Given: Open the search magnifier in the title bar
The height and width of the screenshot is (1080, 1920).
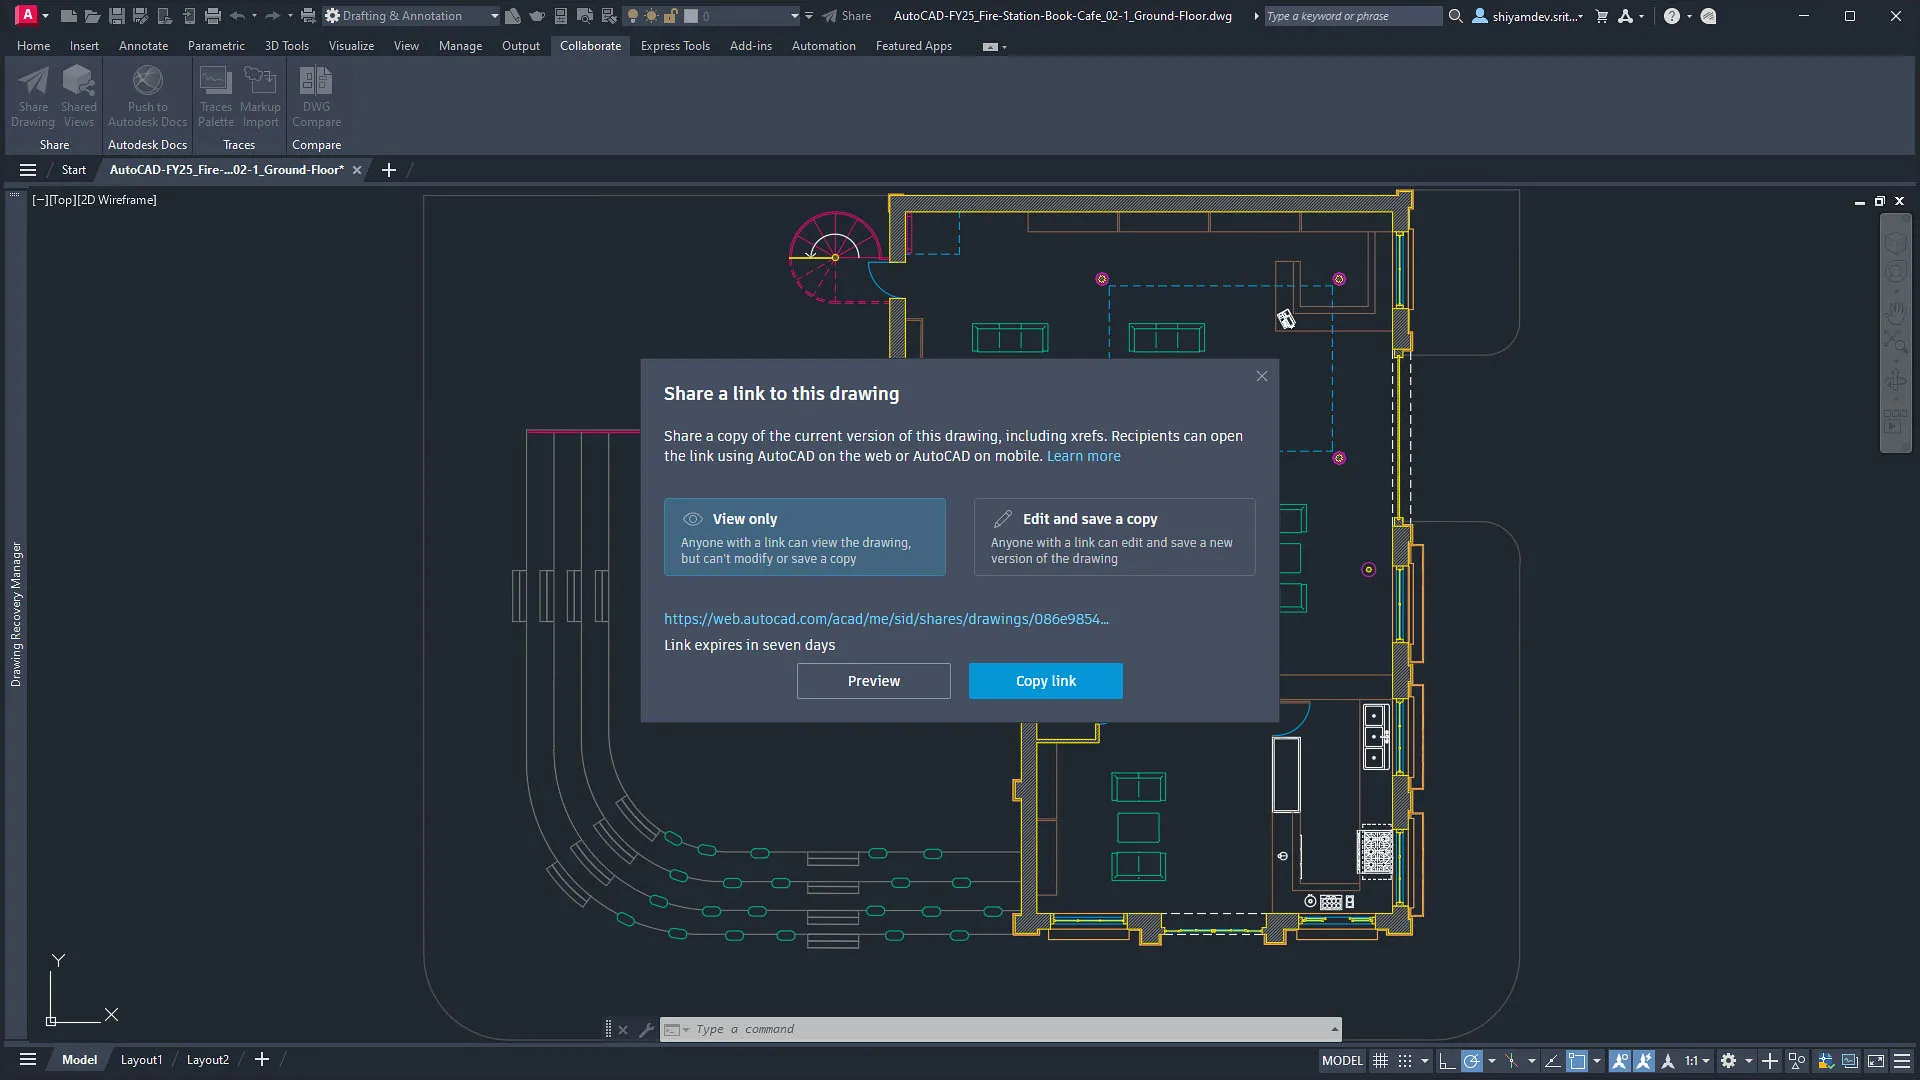Looking at the screenshot, I should click(x=1457, y=16).
